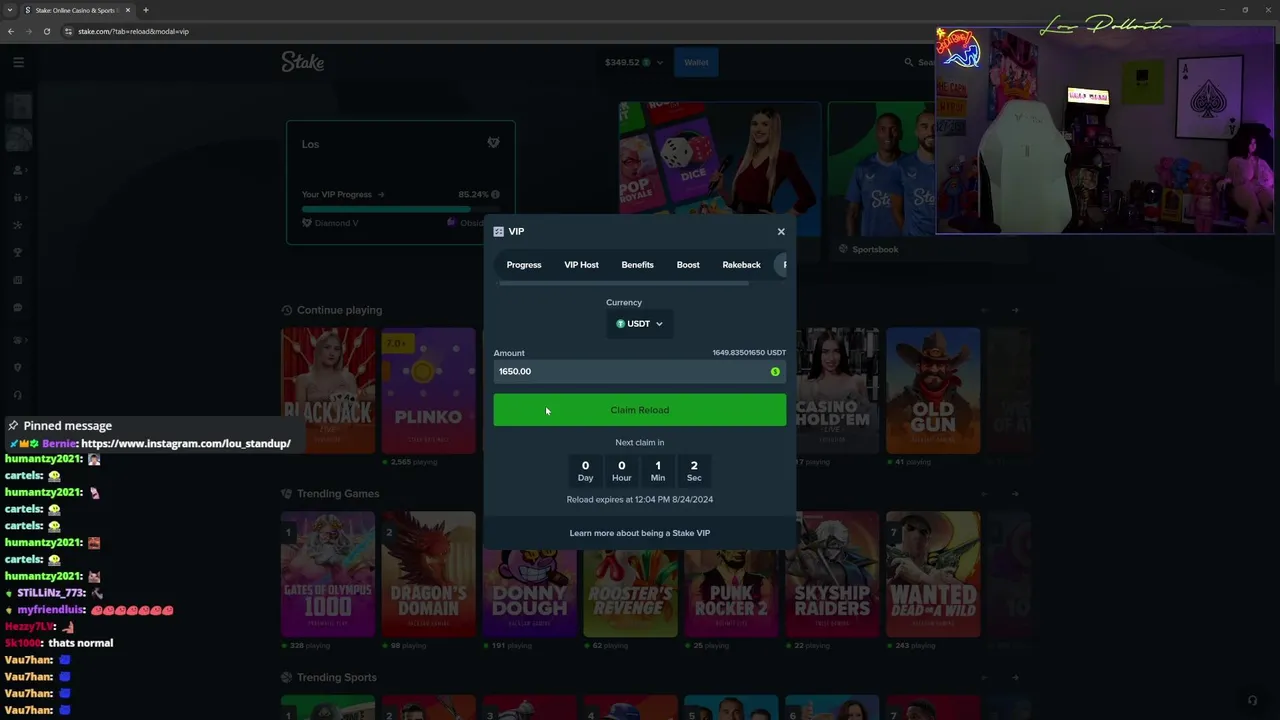Go back with browser back arrow

[x=11, y=31]
